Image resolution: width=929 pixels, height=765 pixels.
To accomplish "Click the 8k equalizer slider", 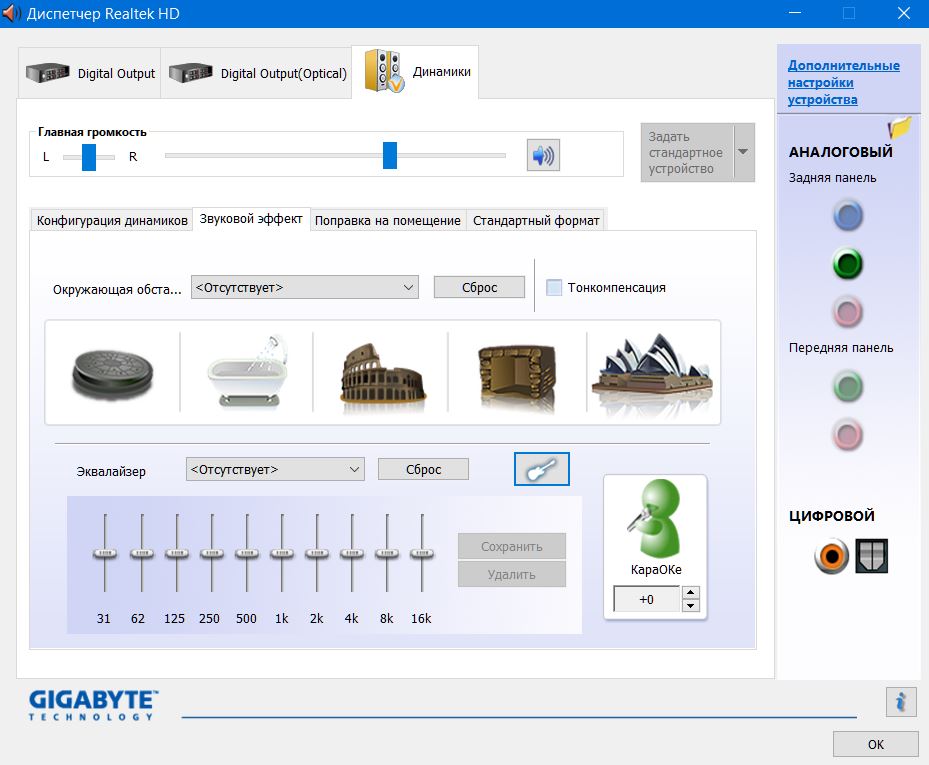I will (x=387, y=553).
